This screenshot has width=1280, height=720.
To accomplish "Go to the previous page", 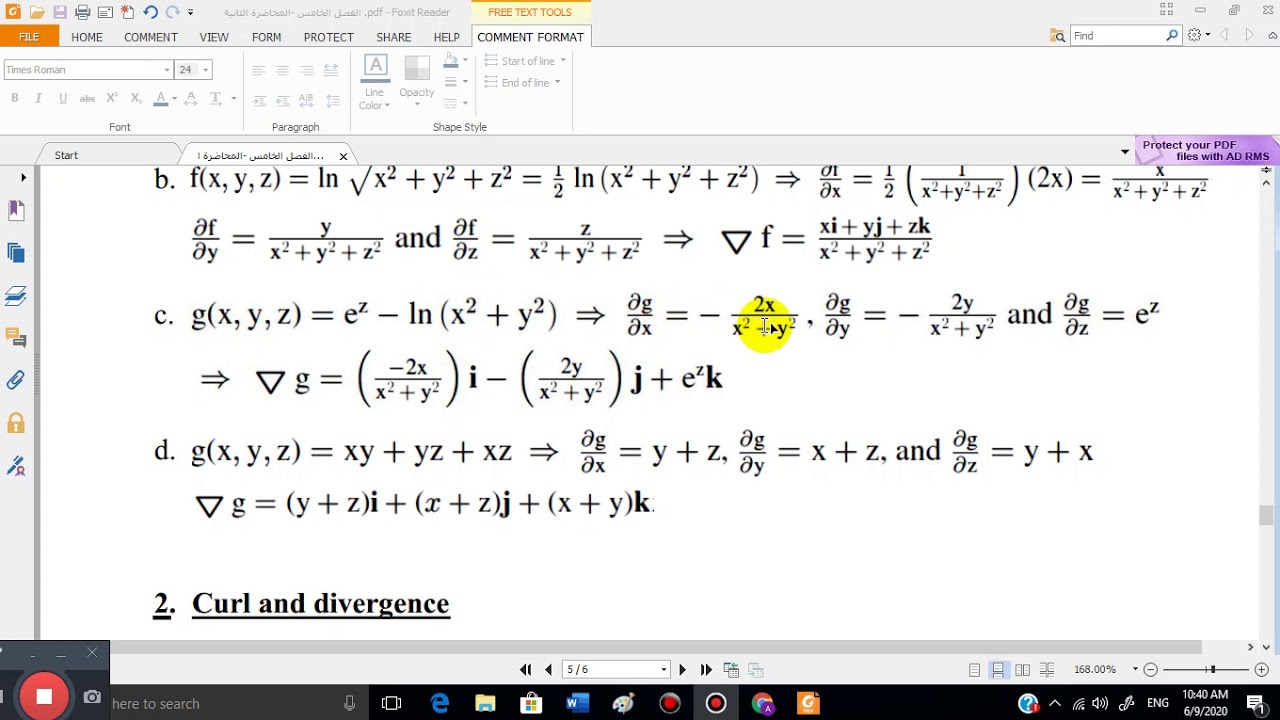I will (548, 669).
